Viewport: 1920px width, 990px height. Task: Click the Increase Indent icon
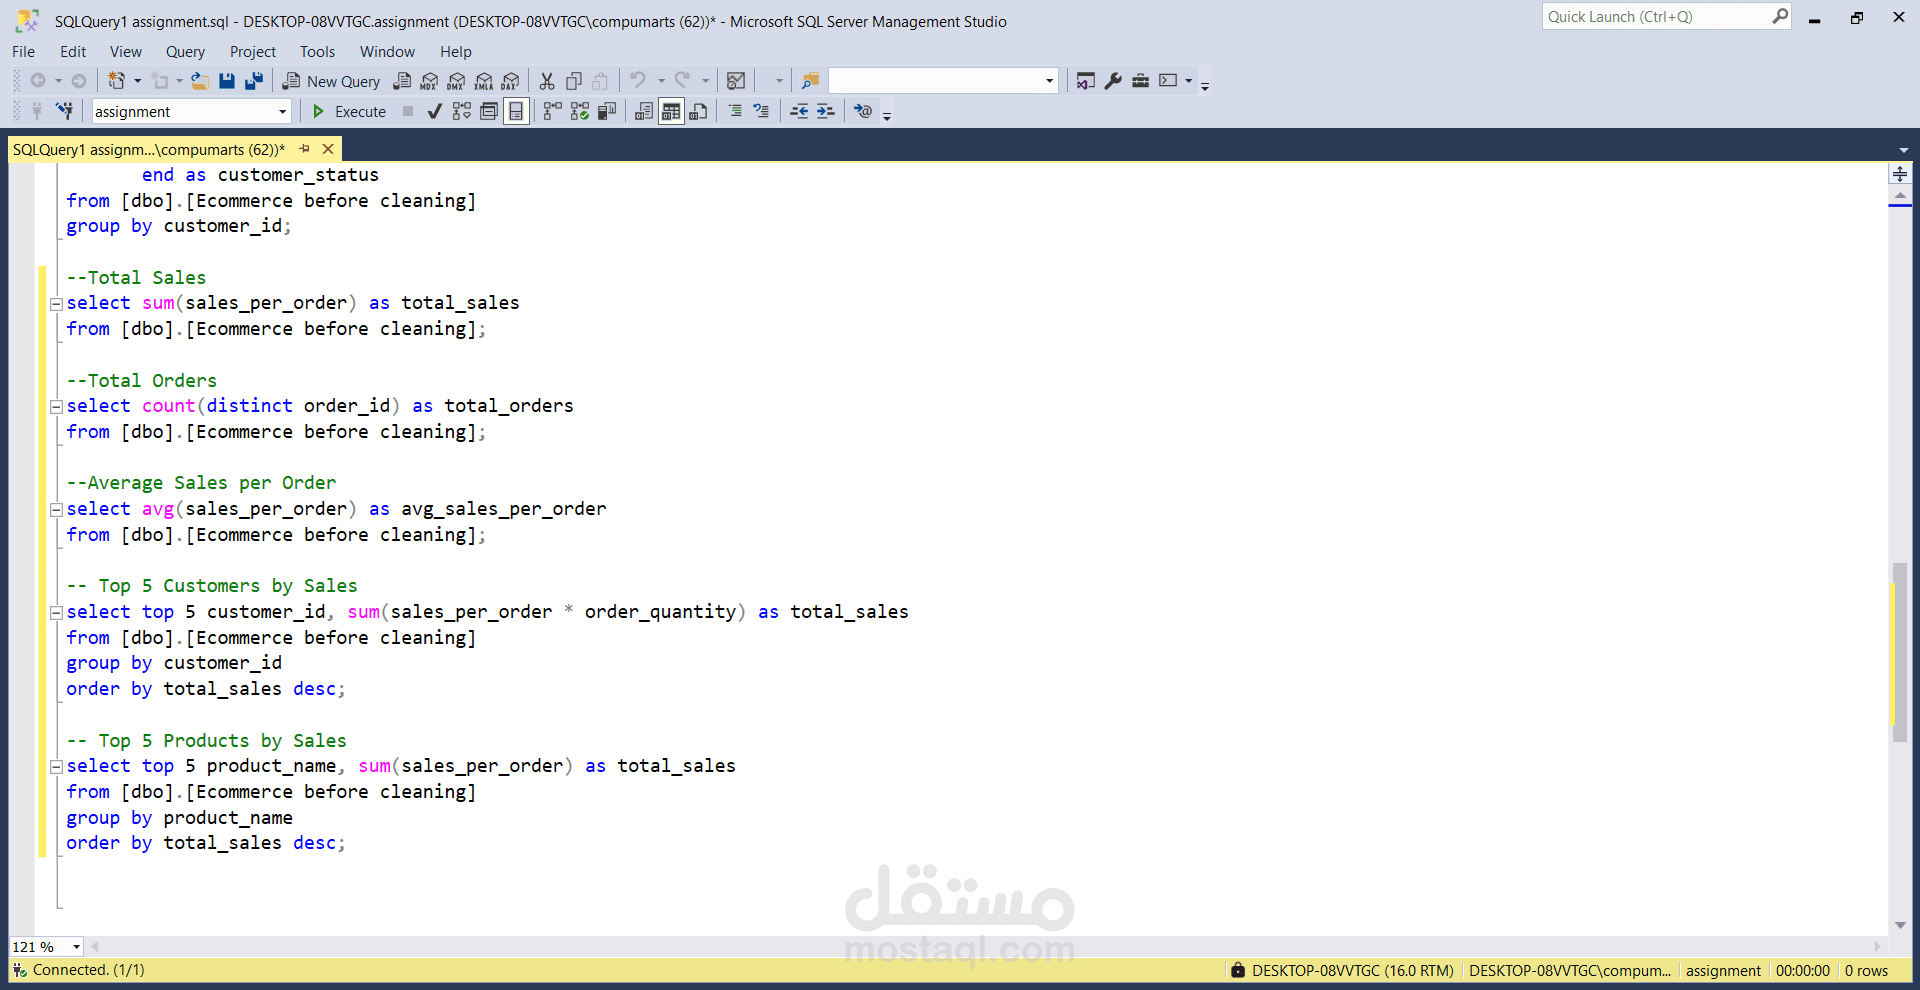point(825,111)
